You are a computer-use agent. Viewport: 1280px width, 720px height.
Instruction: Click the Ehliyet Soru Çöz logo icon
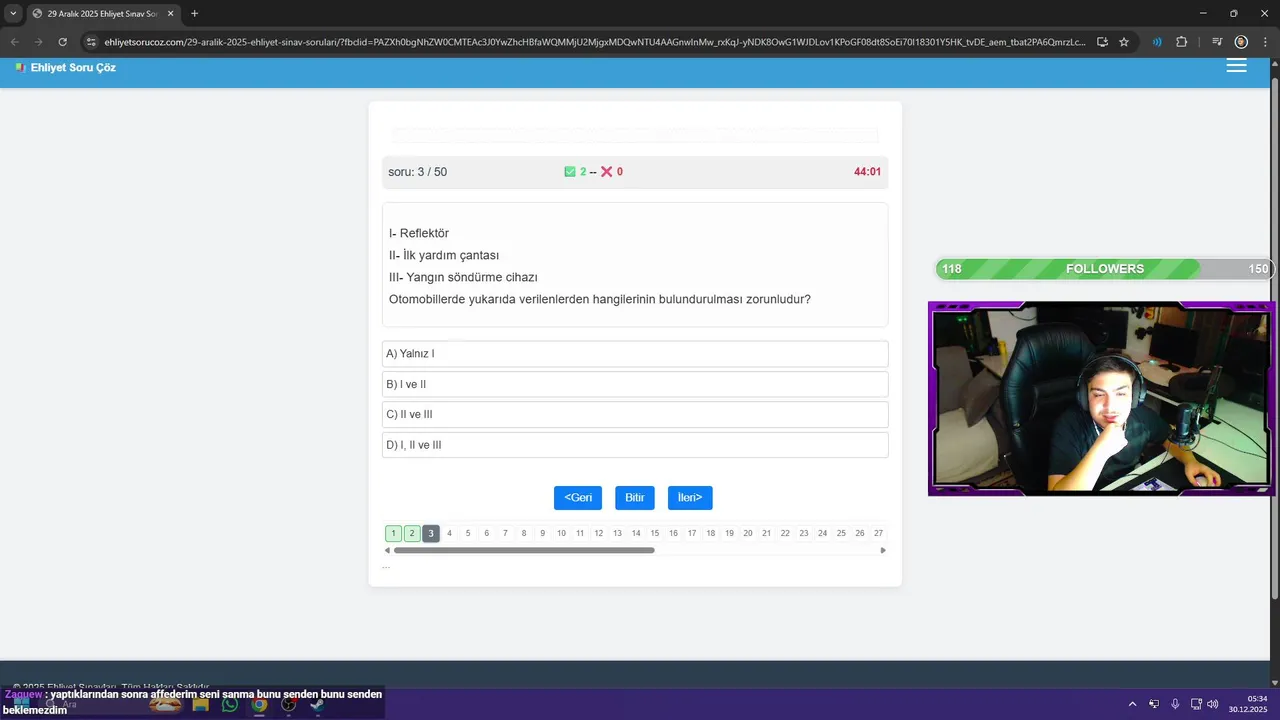click(20, 67)
